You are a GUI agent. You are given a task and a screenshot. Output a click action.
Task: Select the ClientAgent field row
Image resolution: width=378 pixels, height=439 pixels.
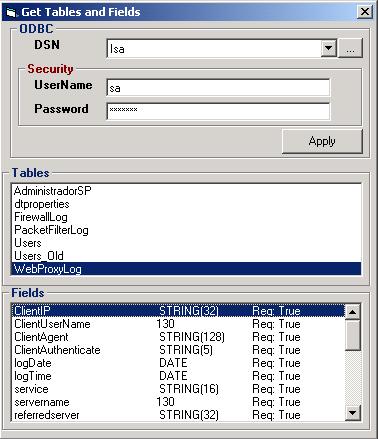[x=178, y=337]
